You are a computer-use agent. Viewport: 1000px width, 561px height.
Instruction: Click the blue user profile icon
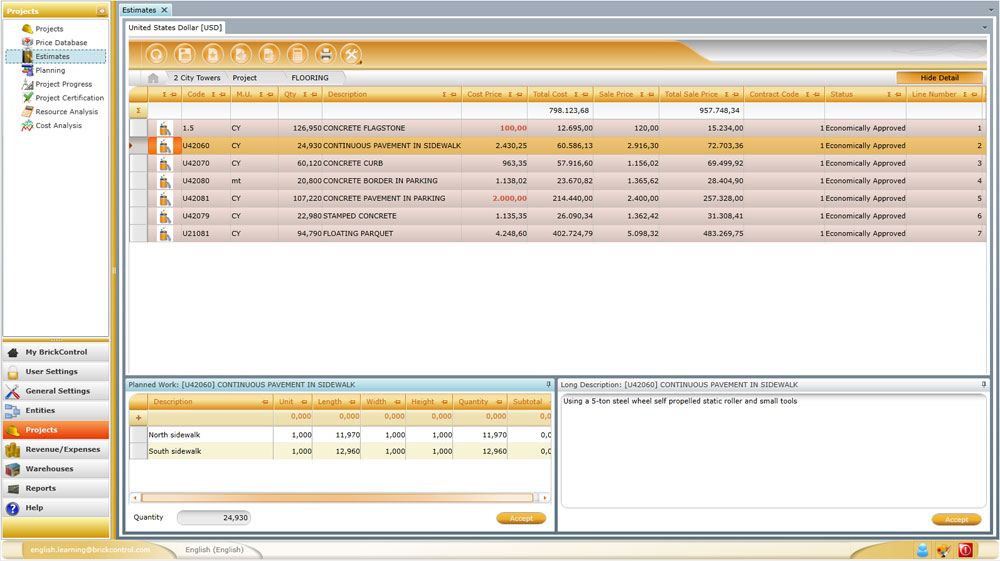coord(922,550)
